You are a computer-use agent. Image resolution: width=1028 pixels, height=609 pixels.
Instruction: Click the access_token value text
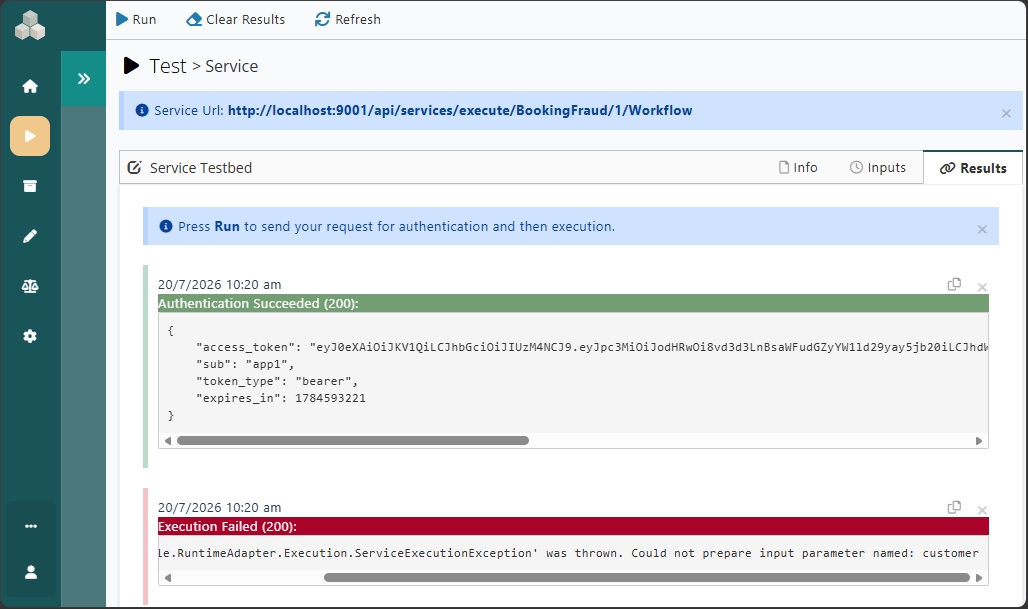click(648, 347)
